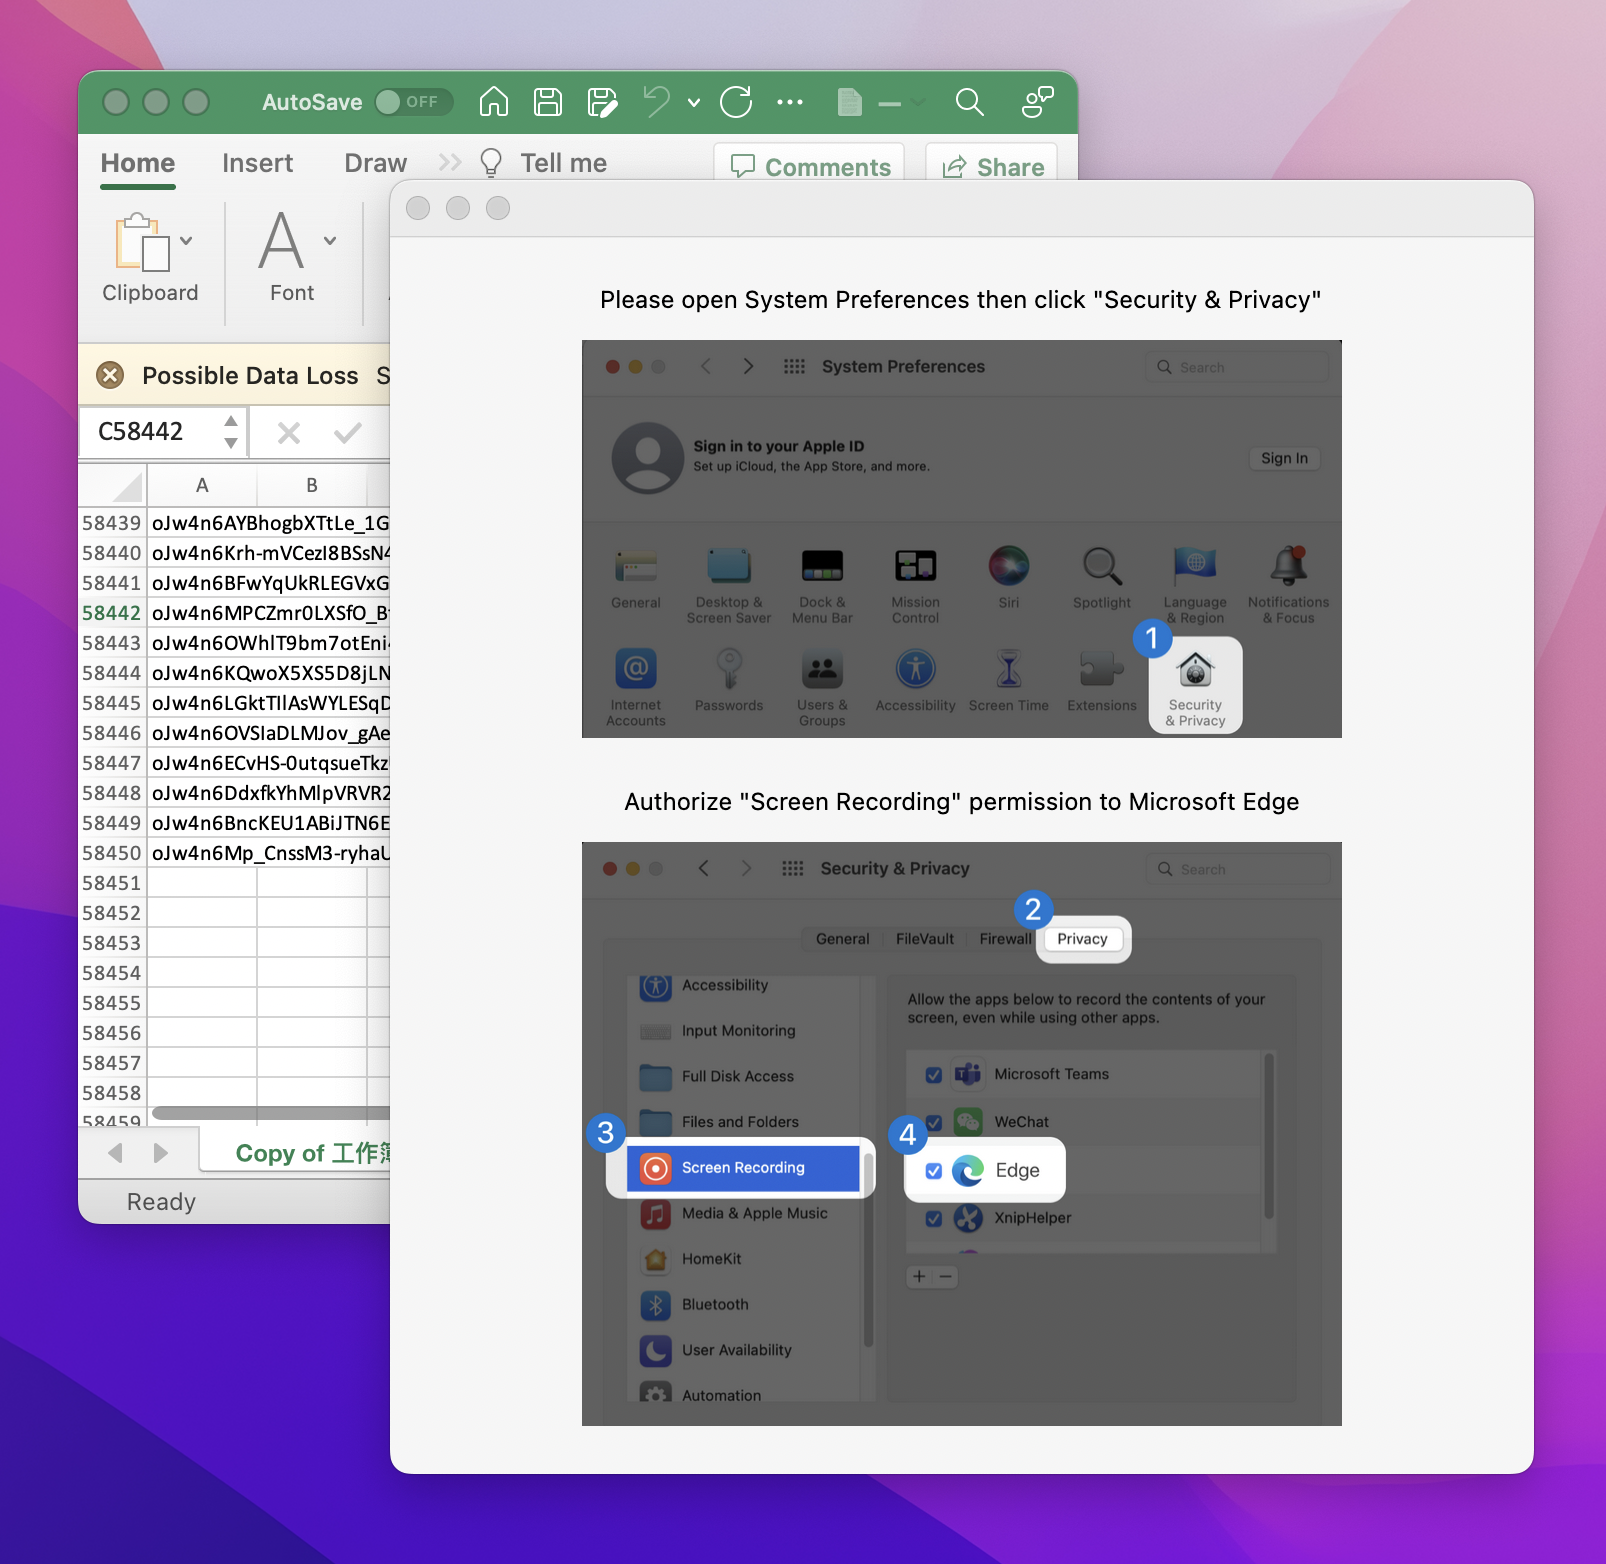
Task: Click the WeChat checkbox in illustration
Action: tap(934, 1122)
